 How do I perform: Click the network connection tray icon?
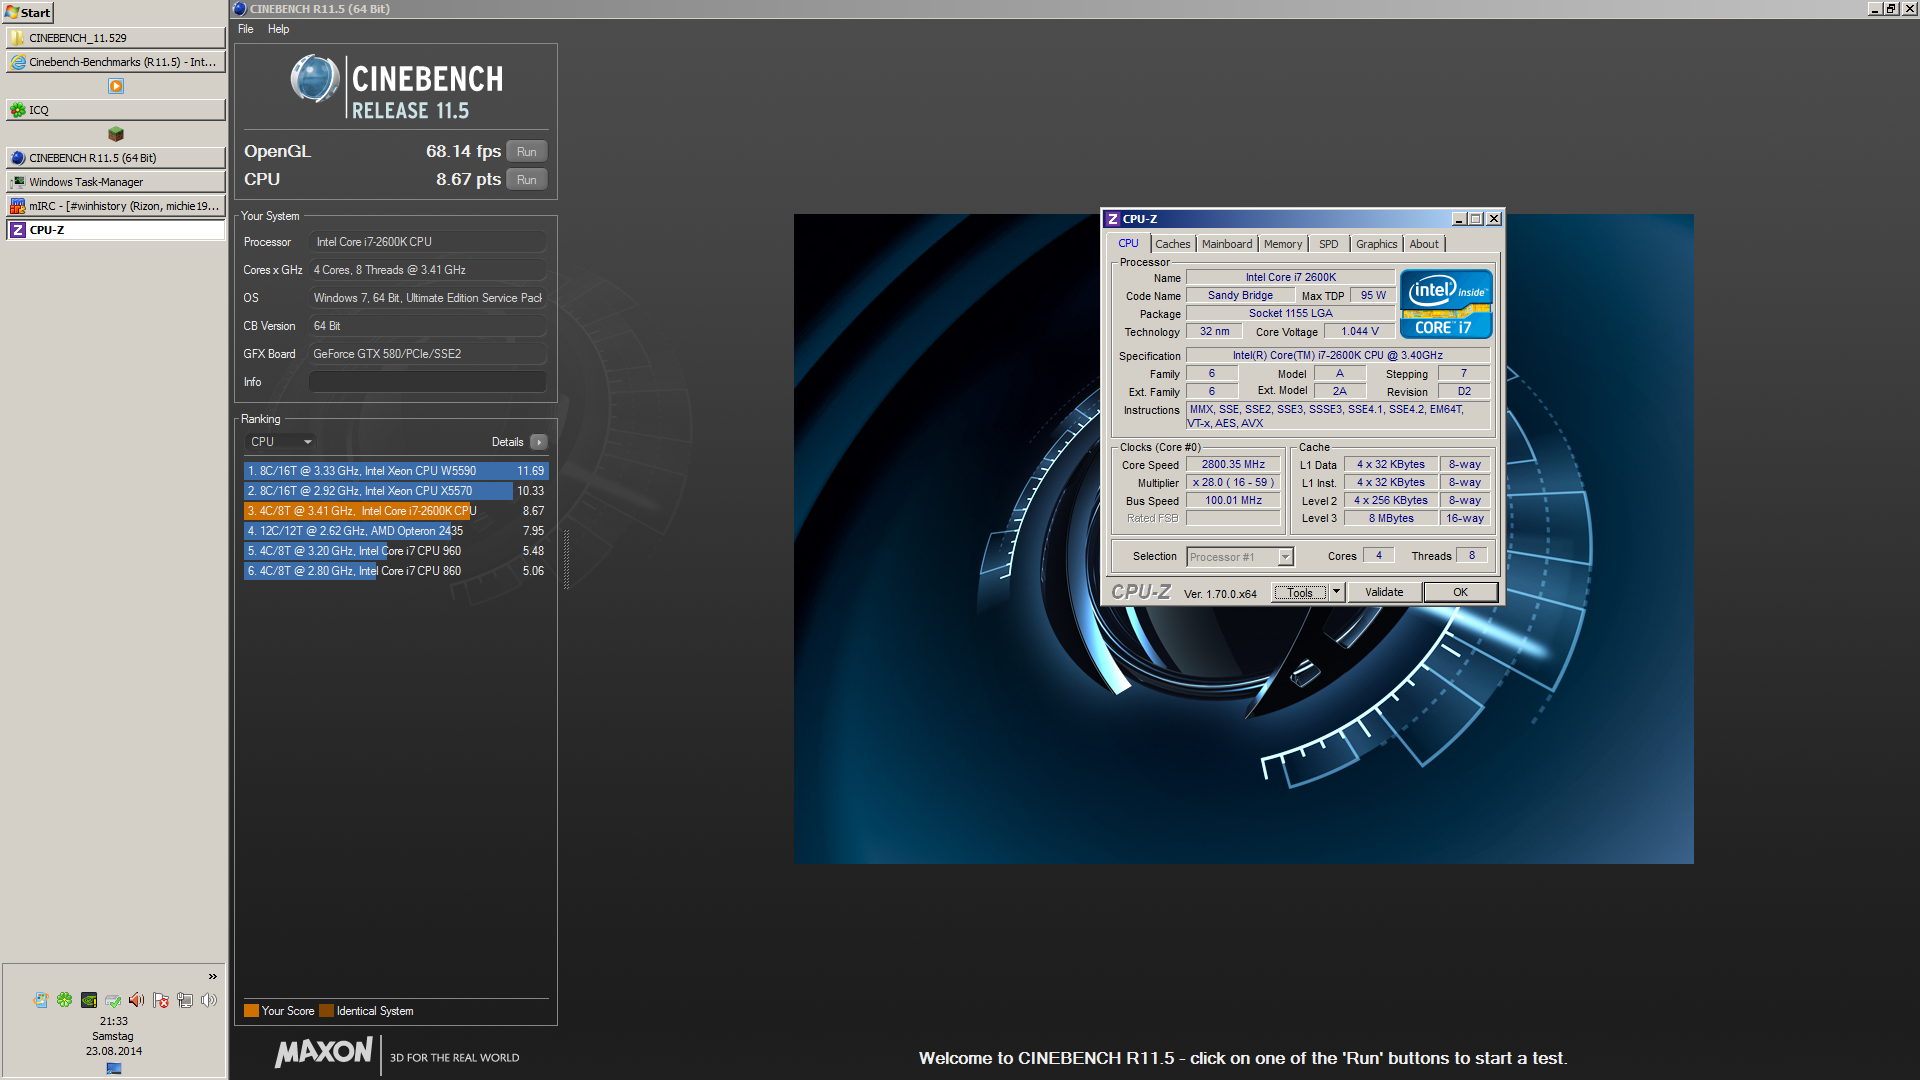click(x=185, y=1000)
